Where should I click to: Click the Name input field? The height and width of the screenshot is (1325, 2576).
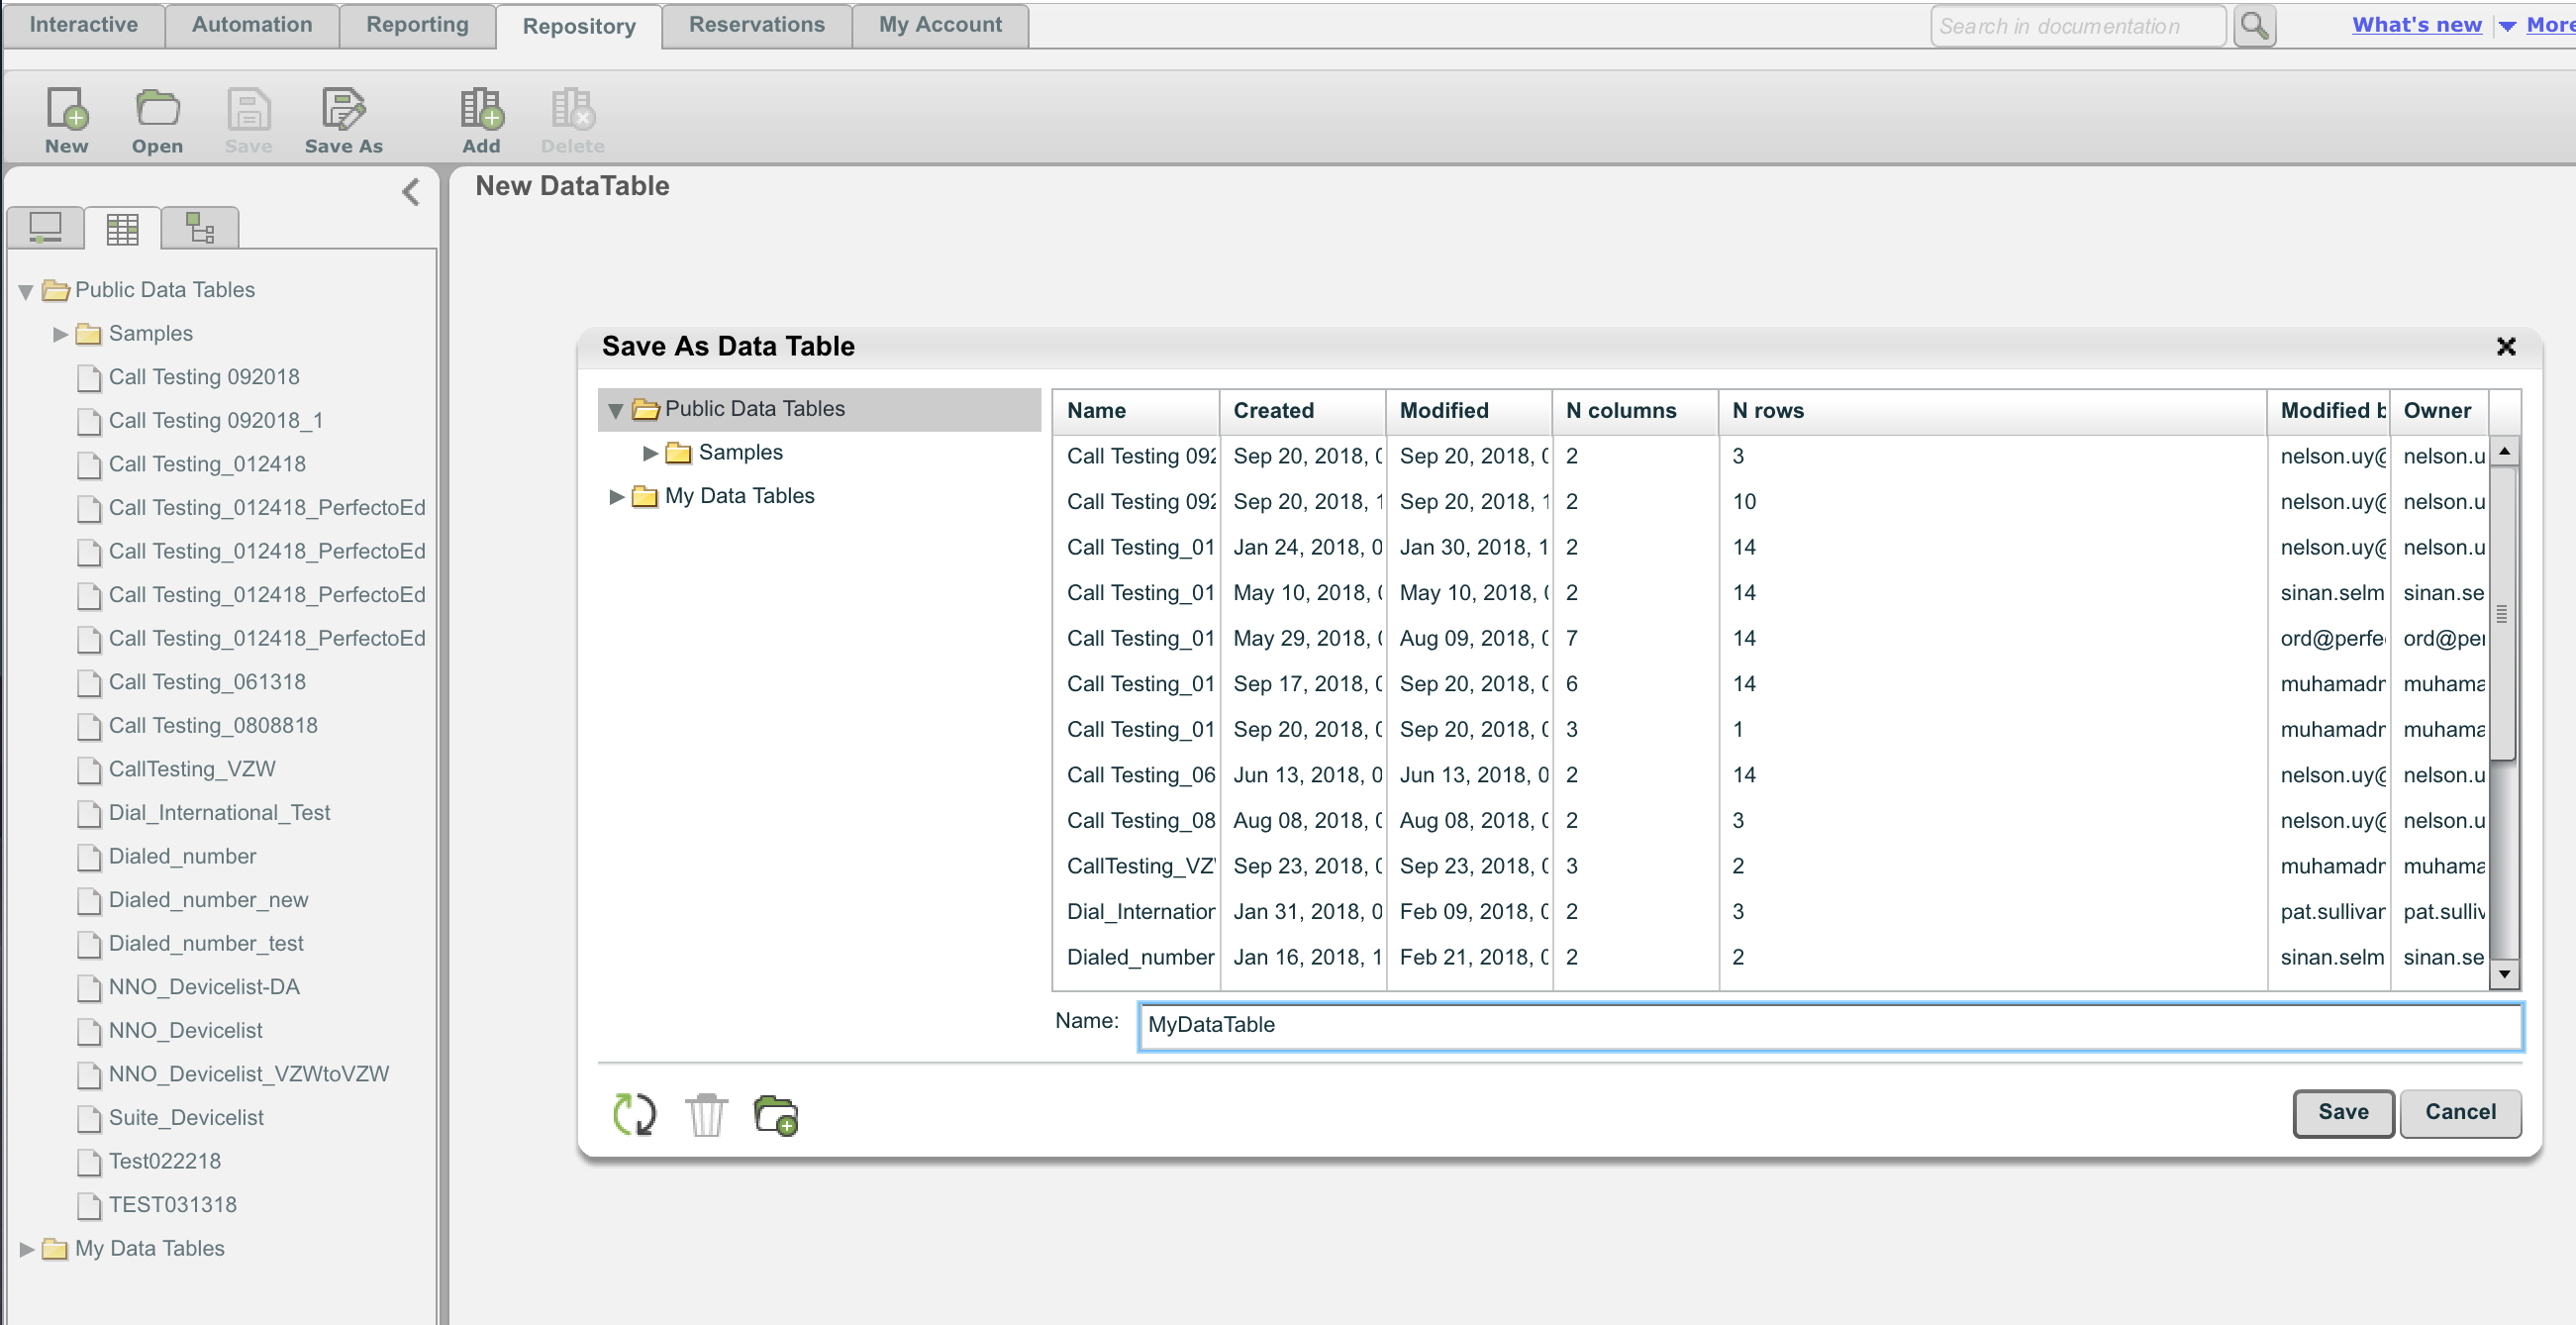(1829, 1025)
